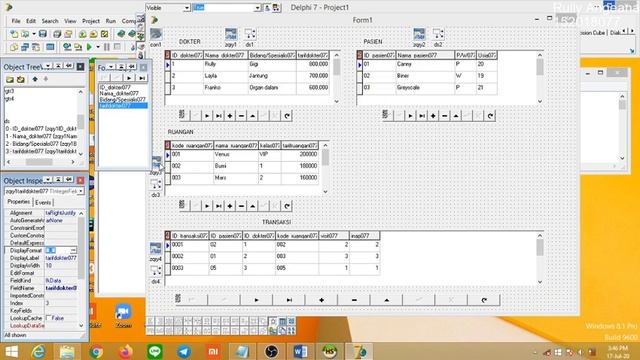Click Next arrow in Fields Editor navigator
Screen dimensions: 640x360
[x=129, y=78]
